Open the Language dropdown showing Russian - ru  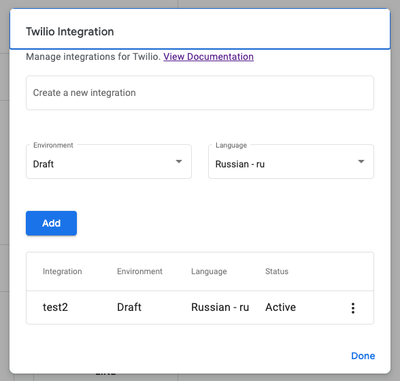click(x=291, y=162)
